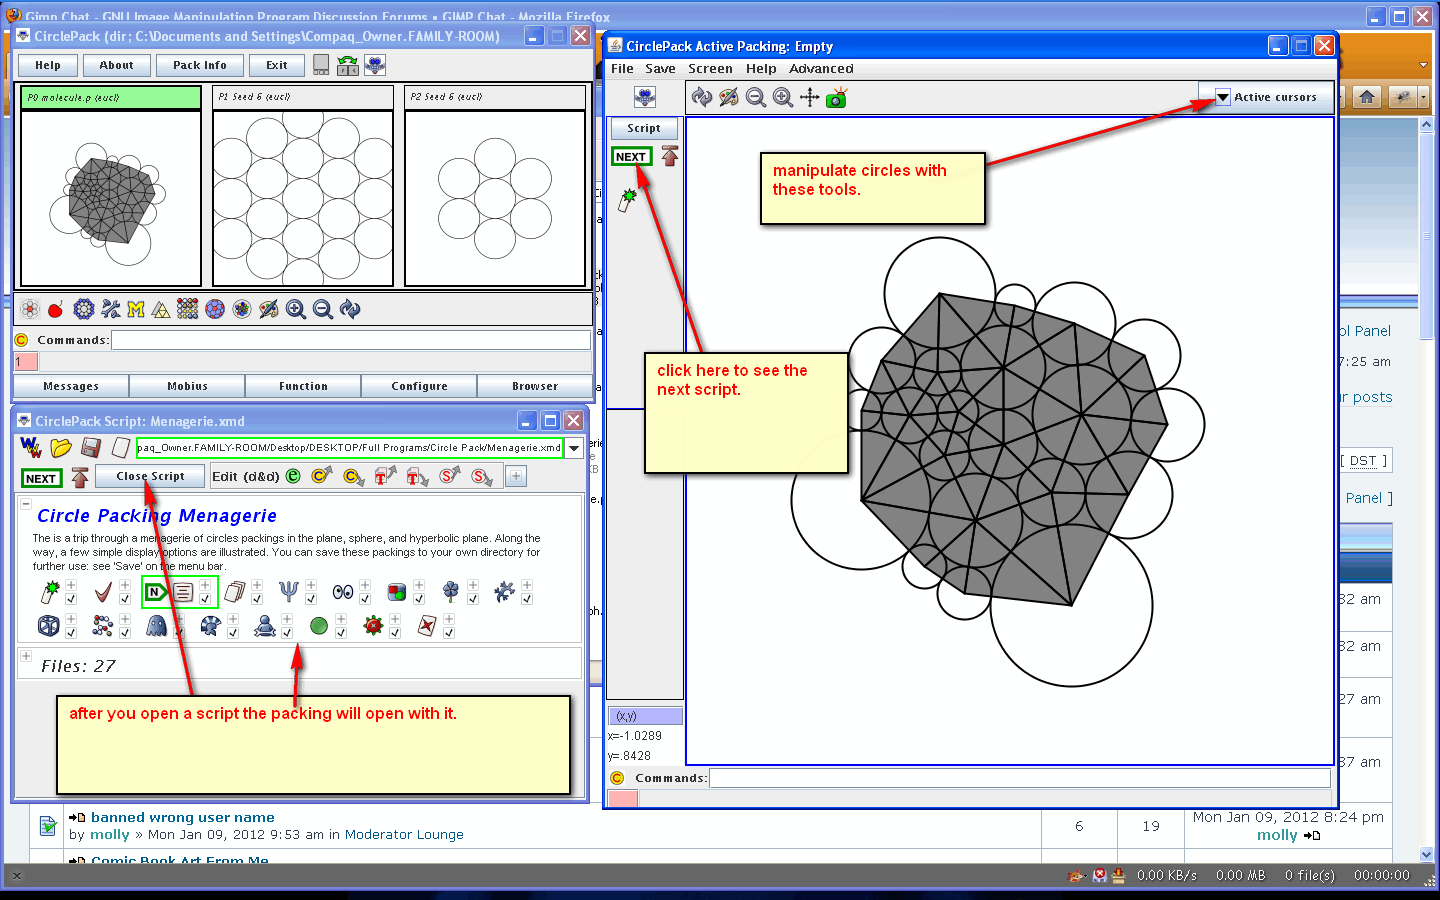This screenshot has height=900, width=1440.
Task: Expand the plus beside the googly eyes icon
Action: [365, 585]
